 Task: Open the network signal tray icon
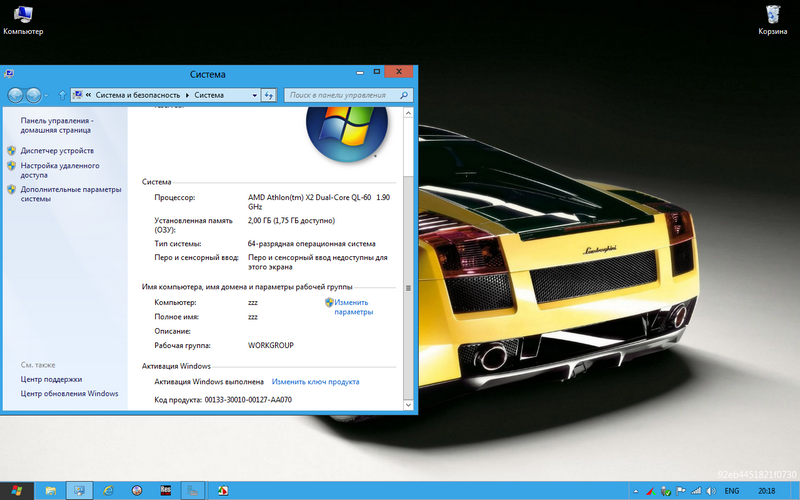click(696, 491)
